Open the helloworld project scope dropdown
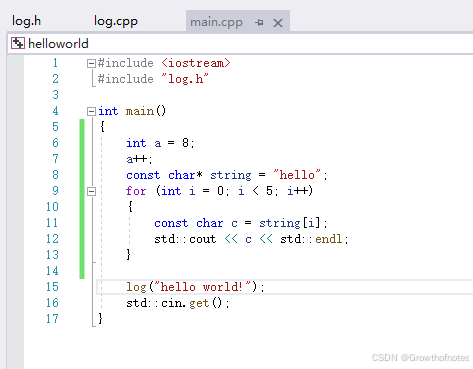 point(240,44)
